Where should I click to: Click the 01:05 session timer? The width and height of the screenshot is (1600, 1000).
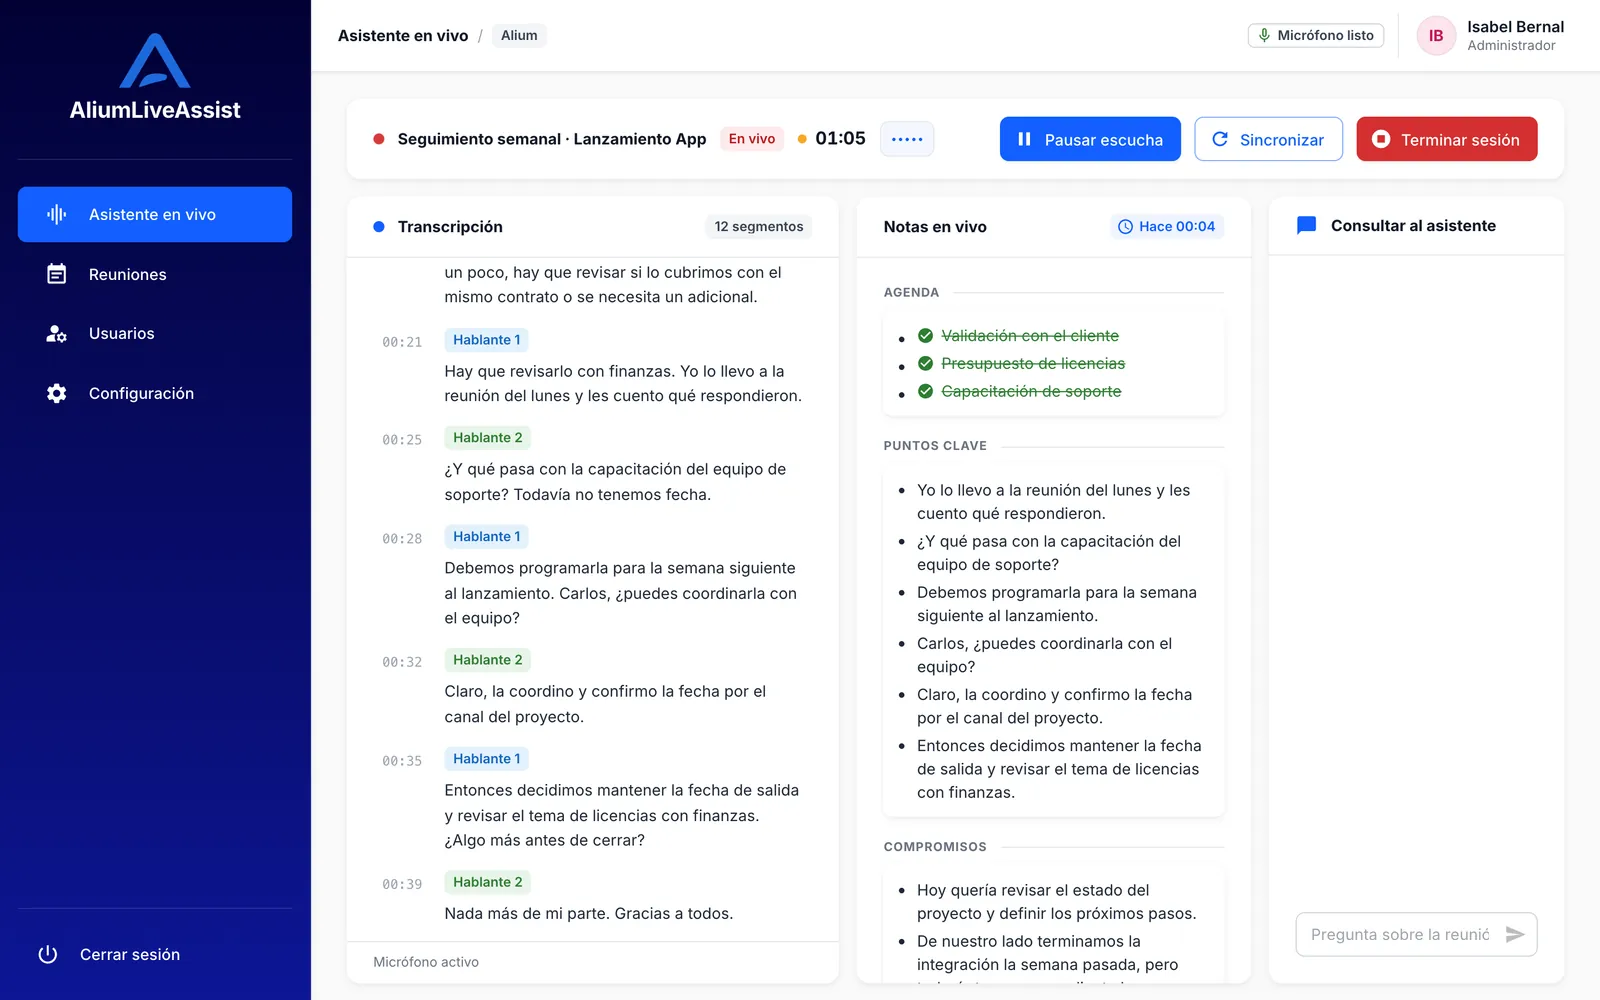click(840, 138)
